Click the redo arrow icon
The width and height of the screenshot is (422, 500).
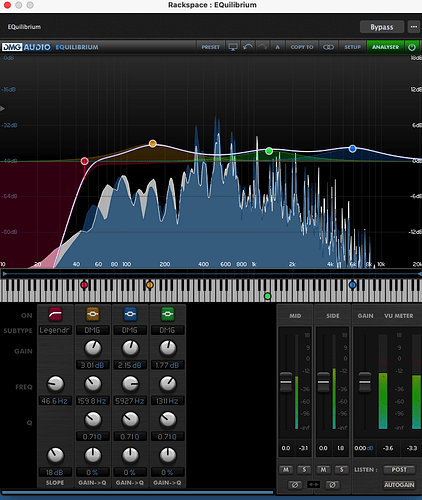tap(263, 47)
